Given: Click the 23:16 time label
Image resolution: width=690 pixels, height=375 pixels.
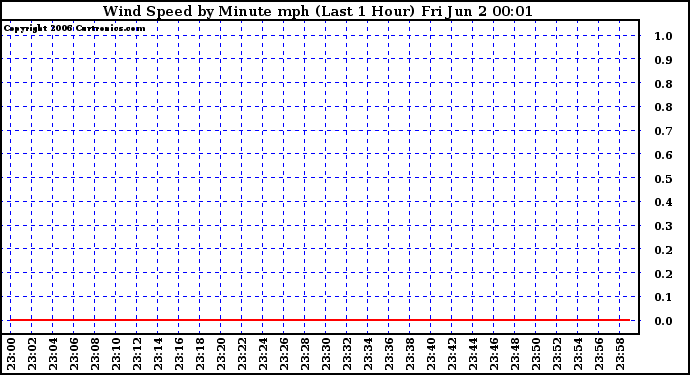Looking at the screenshot, I should (179, 354).
